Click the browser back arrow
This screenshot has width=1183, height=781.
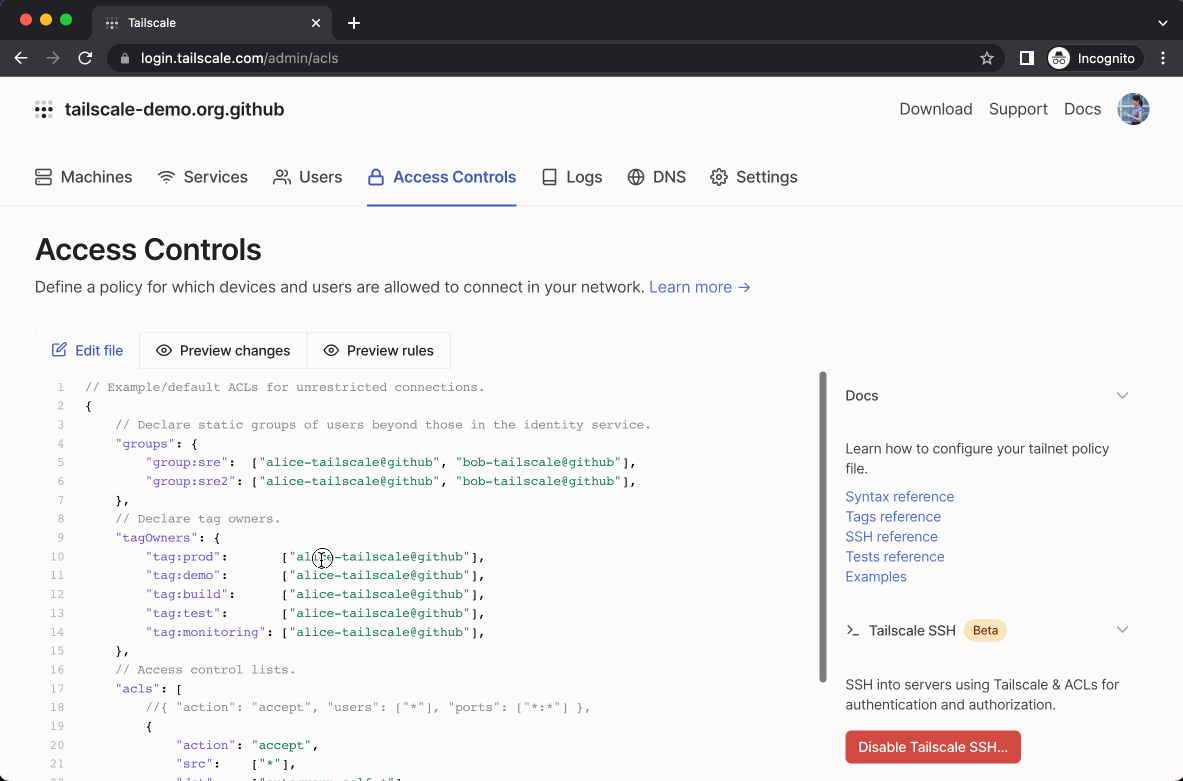pyautogui.click(x=21, y=58)
